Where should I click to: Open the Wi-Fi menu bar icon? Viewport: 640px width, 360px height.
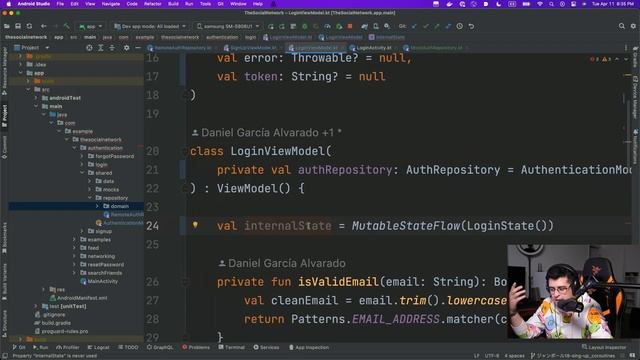point(540,4)
